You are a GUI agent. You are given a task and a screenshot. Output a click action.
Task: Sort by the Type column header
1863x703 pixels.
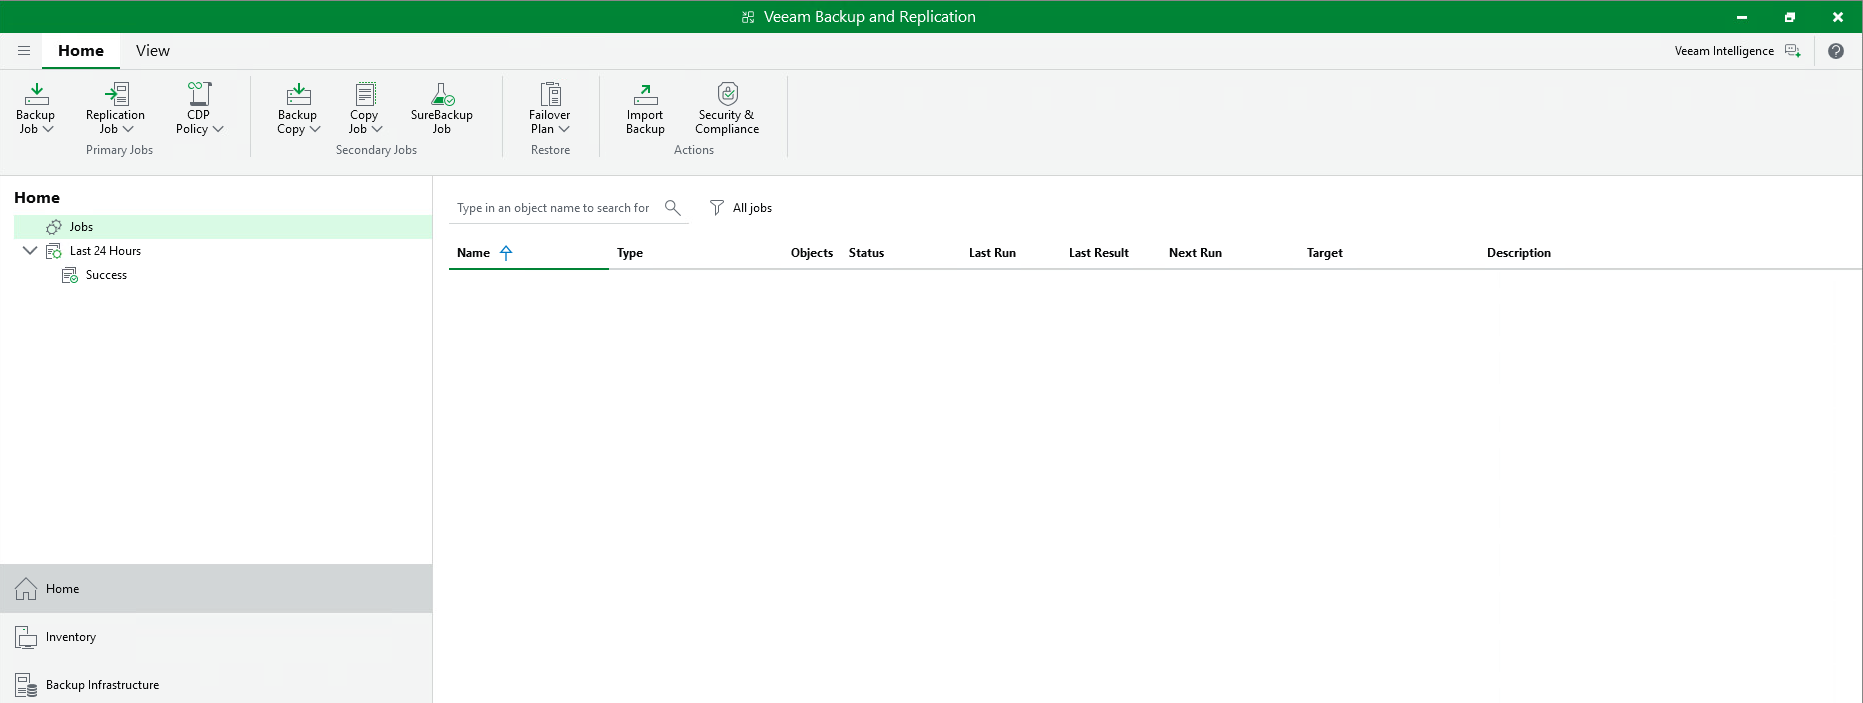[630, 253]
